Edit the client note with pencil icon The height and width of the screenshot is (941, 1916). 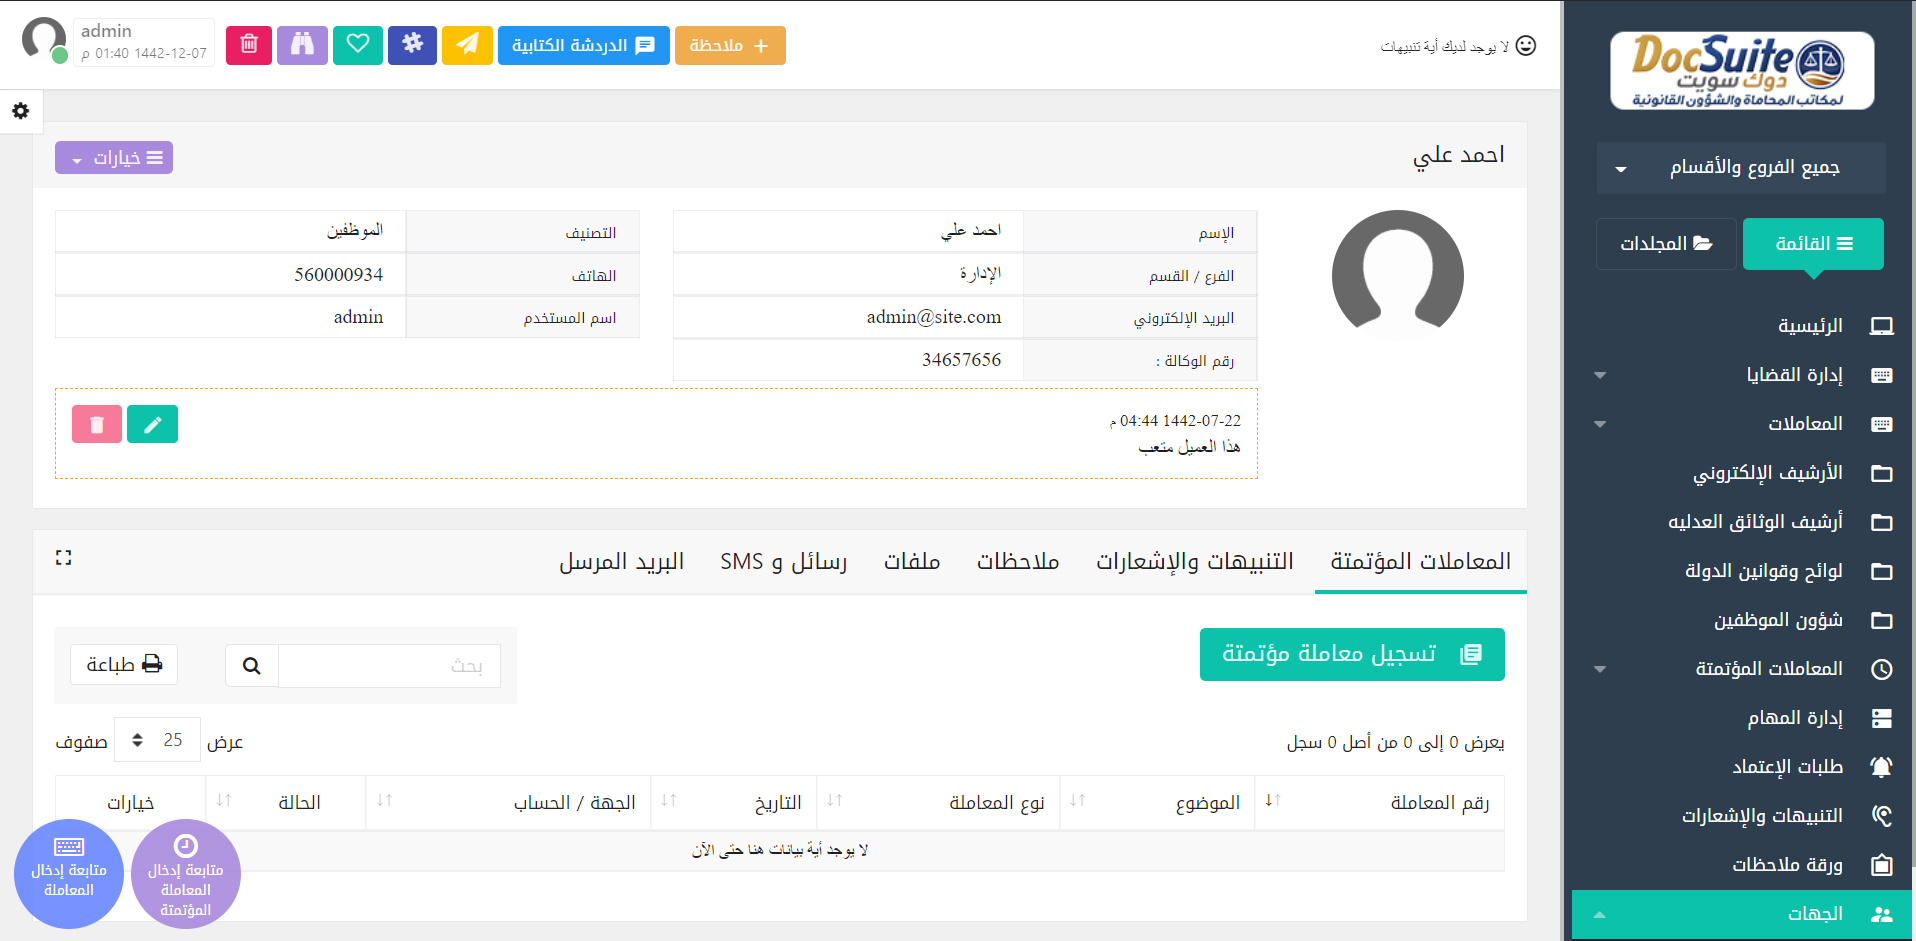152,424
